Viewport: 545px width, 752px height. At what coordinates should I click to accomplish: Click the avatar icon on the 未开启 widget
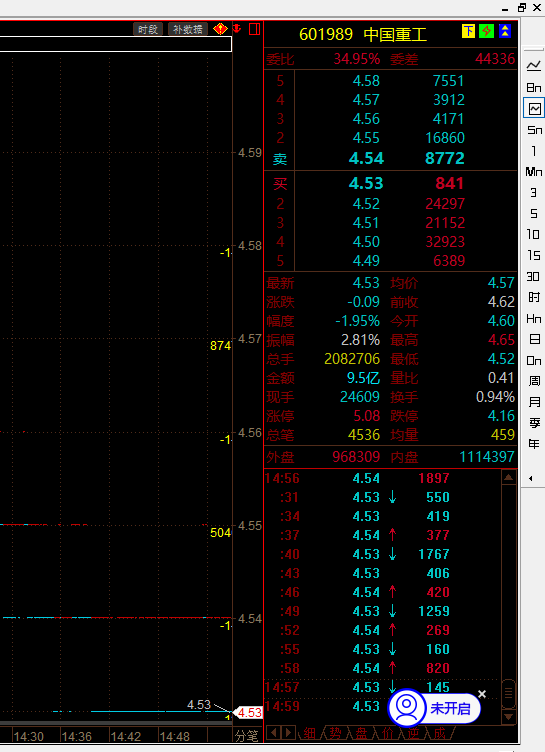407,708
